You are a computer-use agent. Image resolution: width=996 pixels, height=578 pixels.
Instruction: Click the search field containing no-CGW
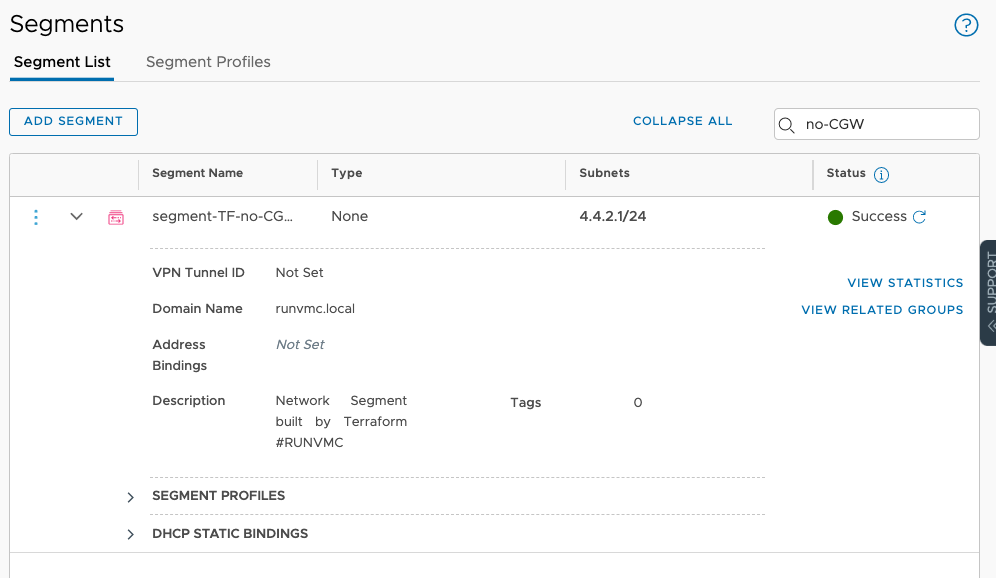885,125
